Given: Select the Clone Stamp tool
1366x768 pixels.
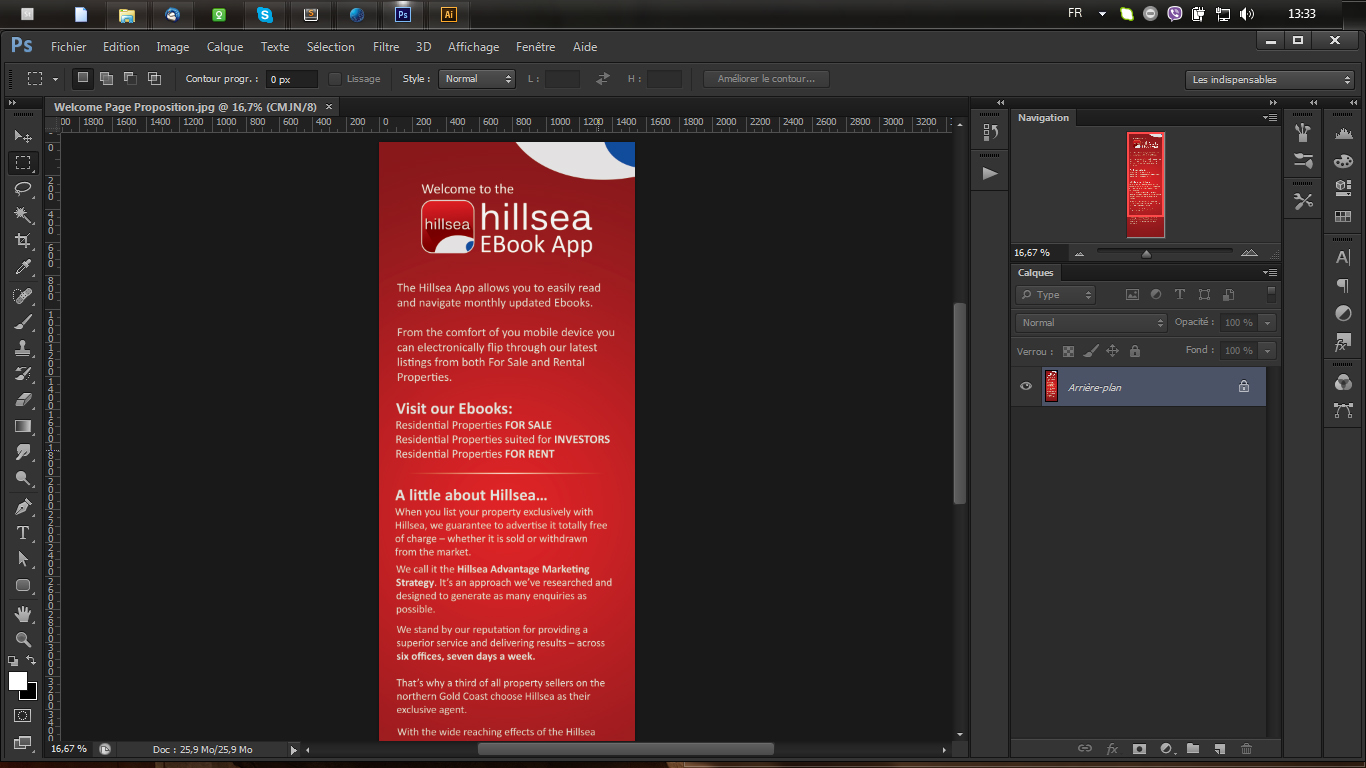Looking at the screenshot, I should pyautogui.click(x=23, y=348).
